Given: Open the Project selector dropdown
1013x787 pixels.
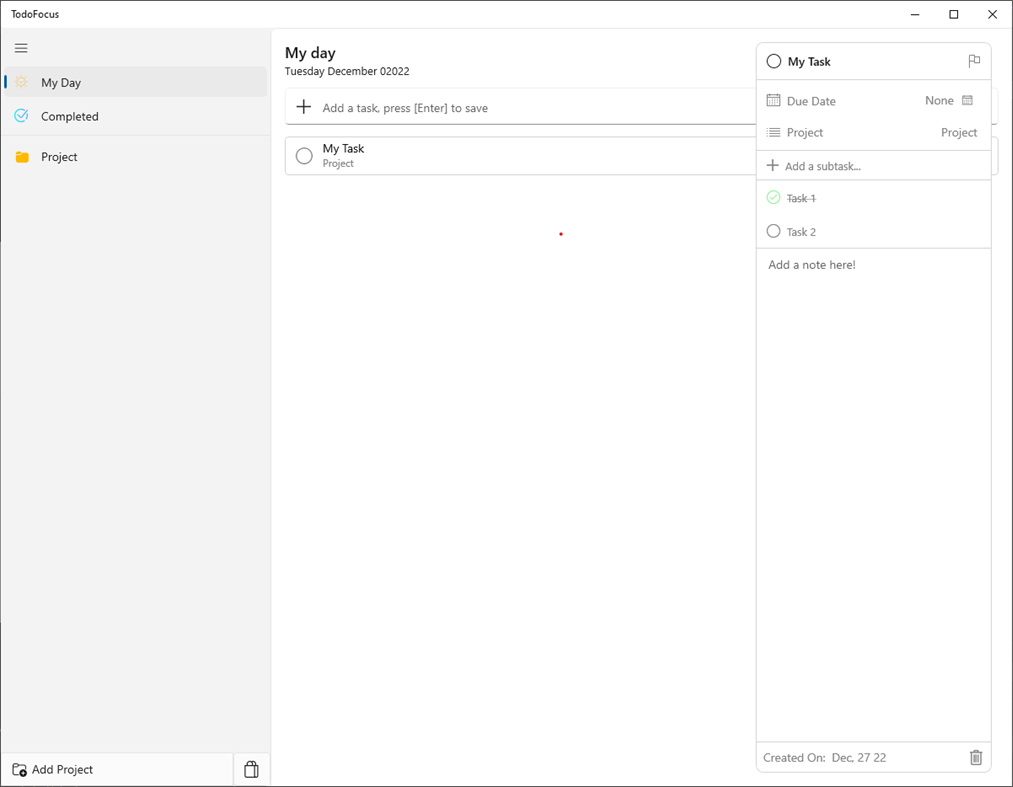Looking at the screenshot, I should point(958,133).
